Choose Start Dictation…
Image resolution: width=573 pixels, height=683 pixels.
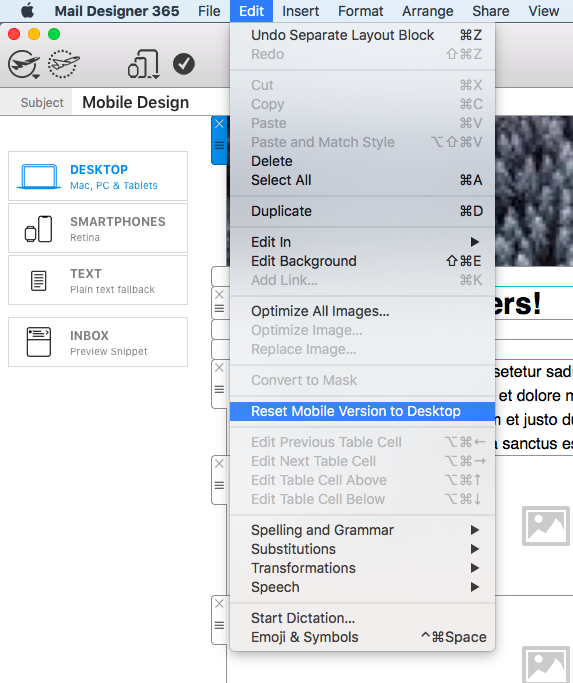click(x=363, y=618)
